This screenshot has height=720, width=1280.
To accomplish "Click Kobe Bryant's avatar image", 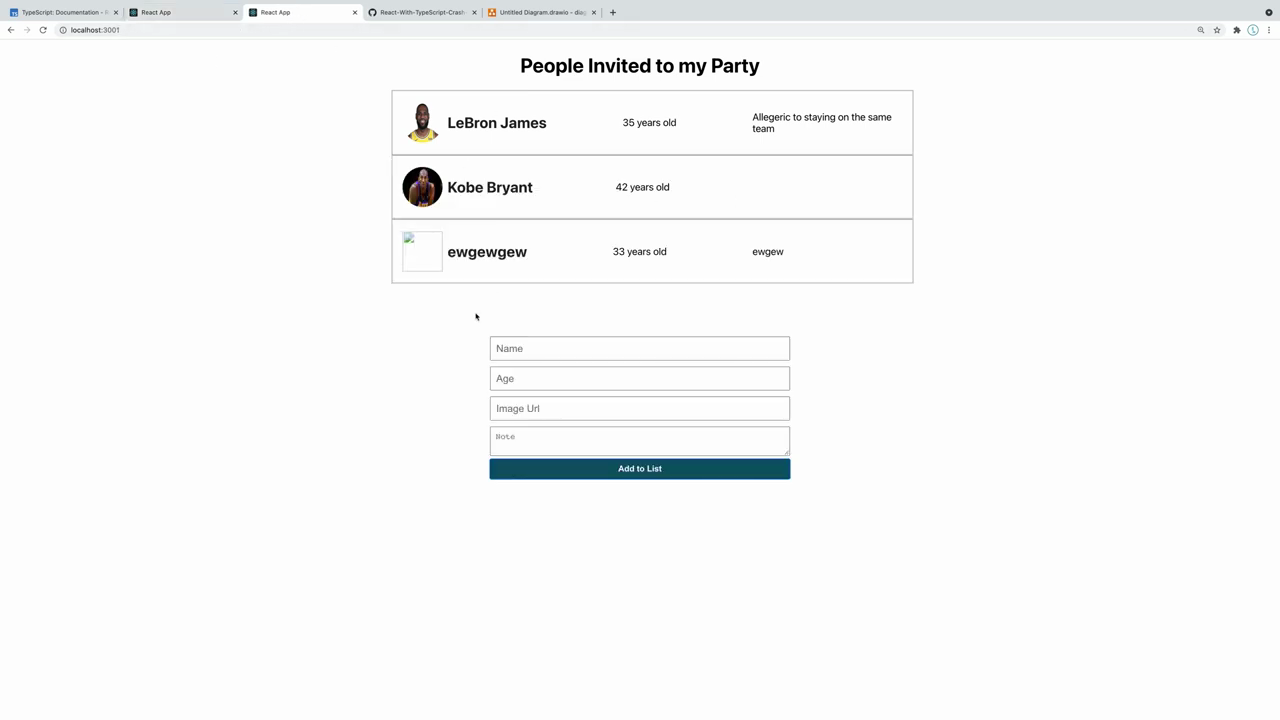I will tap(422, 187).
